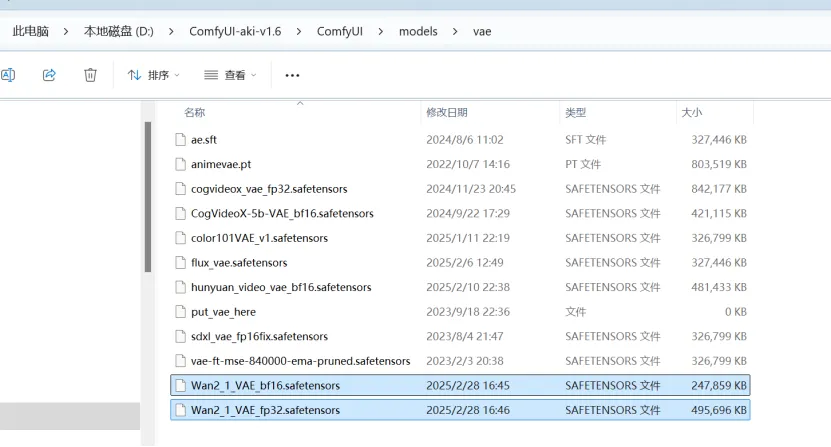Go to ComfyUI-aki-v1.6 breadcrumb folder

tap(235, 31)
